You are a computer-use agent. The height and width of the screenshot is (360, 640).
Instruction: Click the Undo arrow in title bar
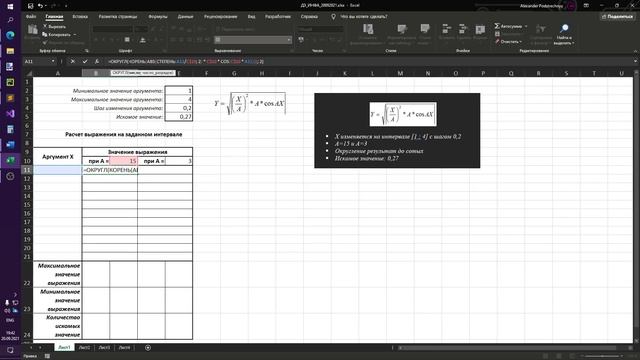coord(40,6)
